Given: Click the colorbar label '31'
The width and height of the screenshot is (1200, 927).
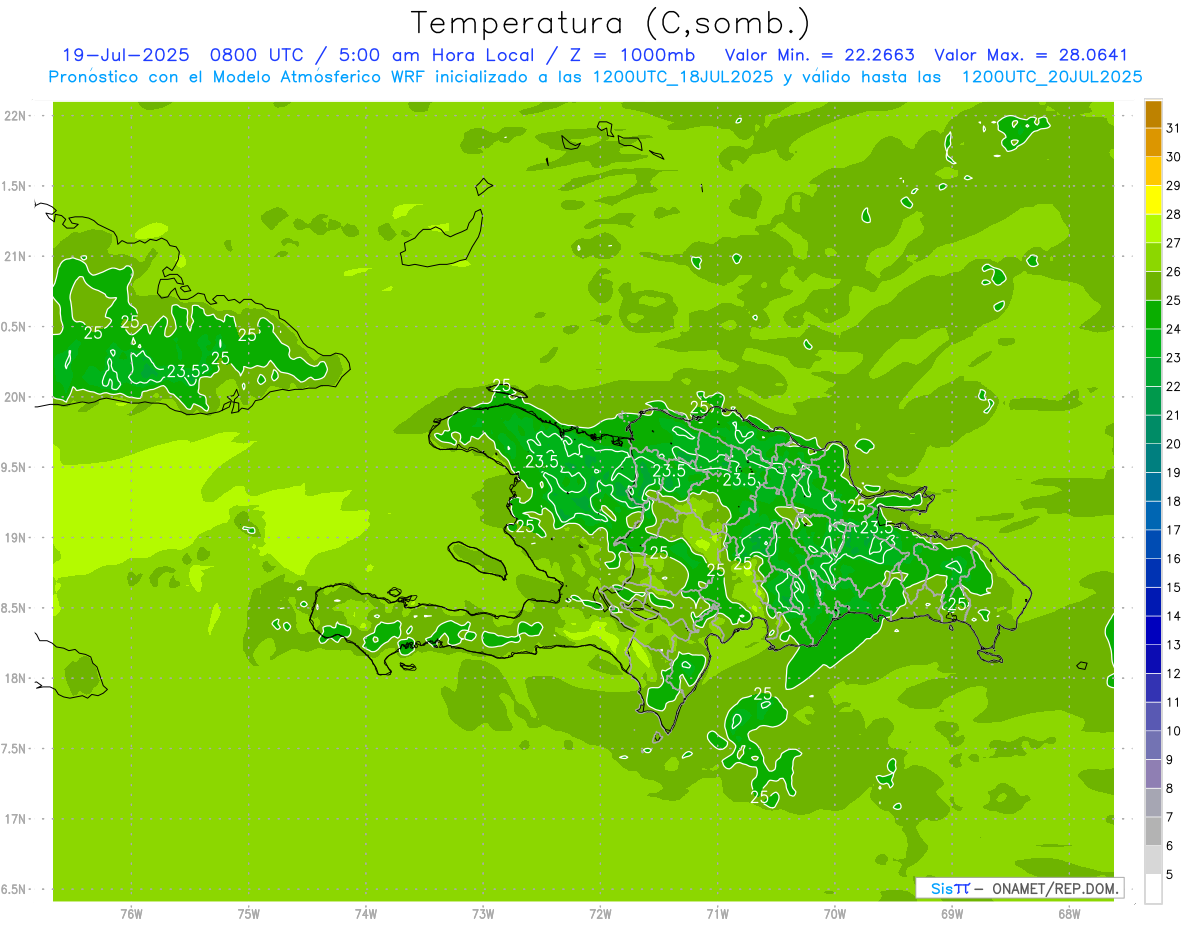Looking at the screenshot, I should coord(1174,128).
